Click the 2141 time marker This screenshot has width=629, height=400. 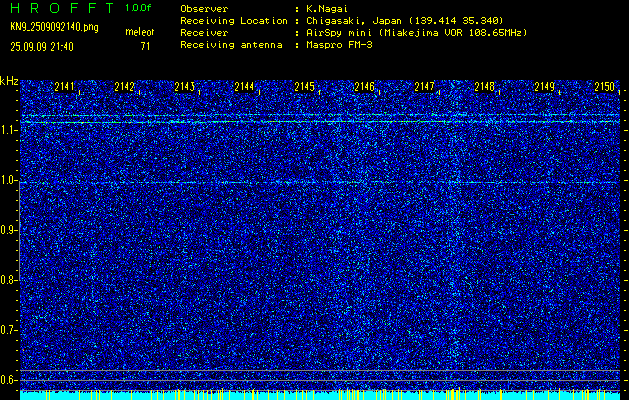click(65, 87)
